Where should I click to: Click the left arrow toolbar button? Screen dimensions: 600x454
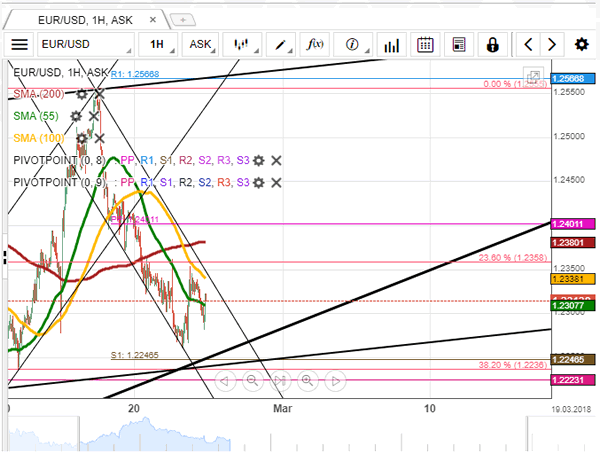[x=528, y=44]
